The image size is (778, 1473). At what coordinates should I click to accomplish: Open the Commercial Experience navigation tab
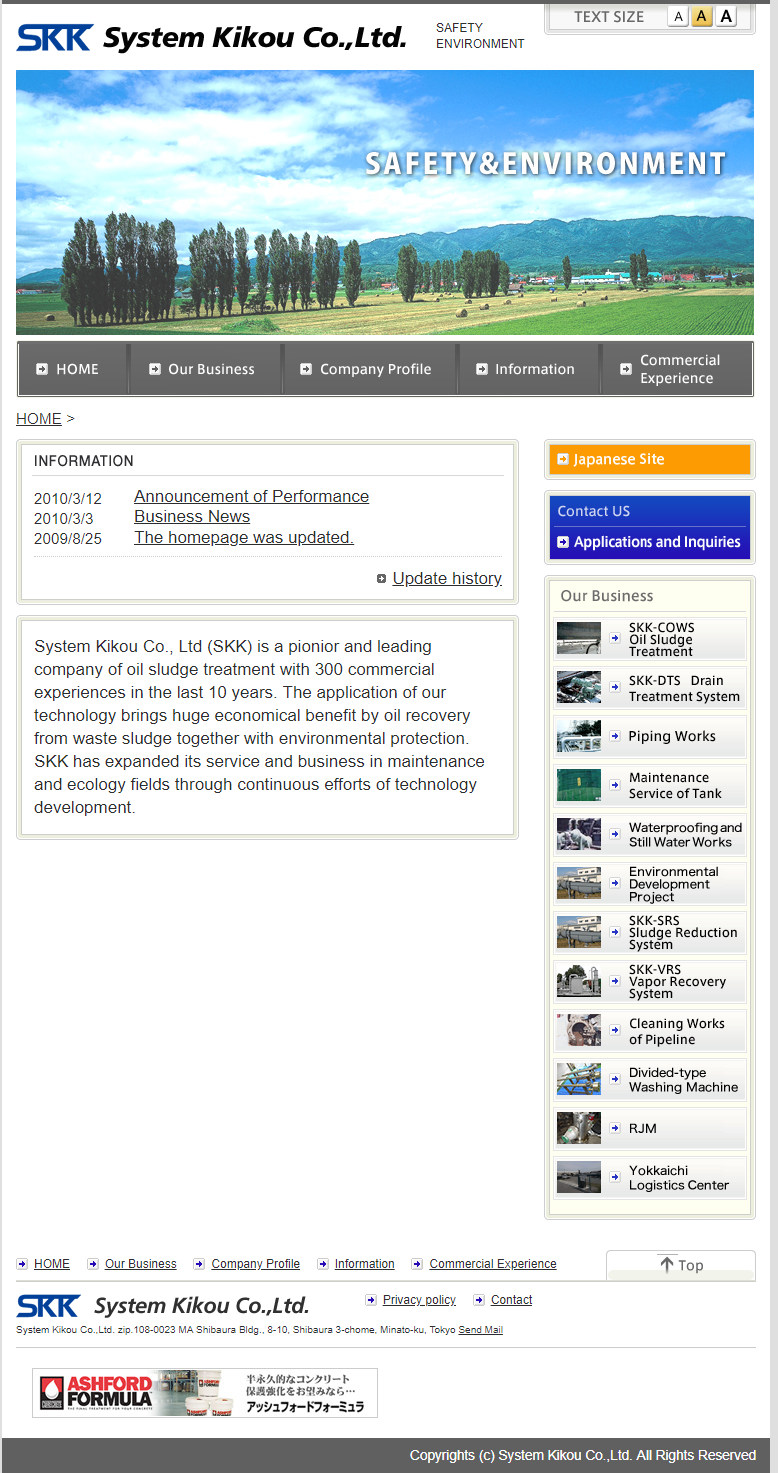tap(677, 369)
